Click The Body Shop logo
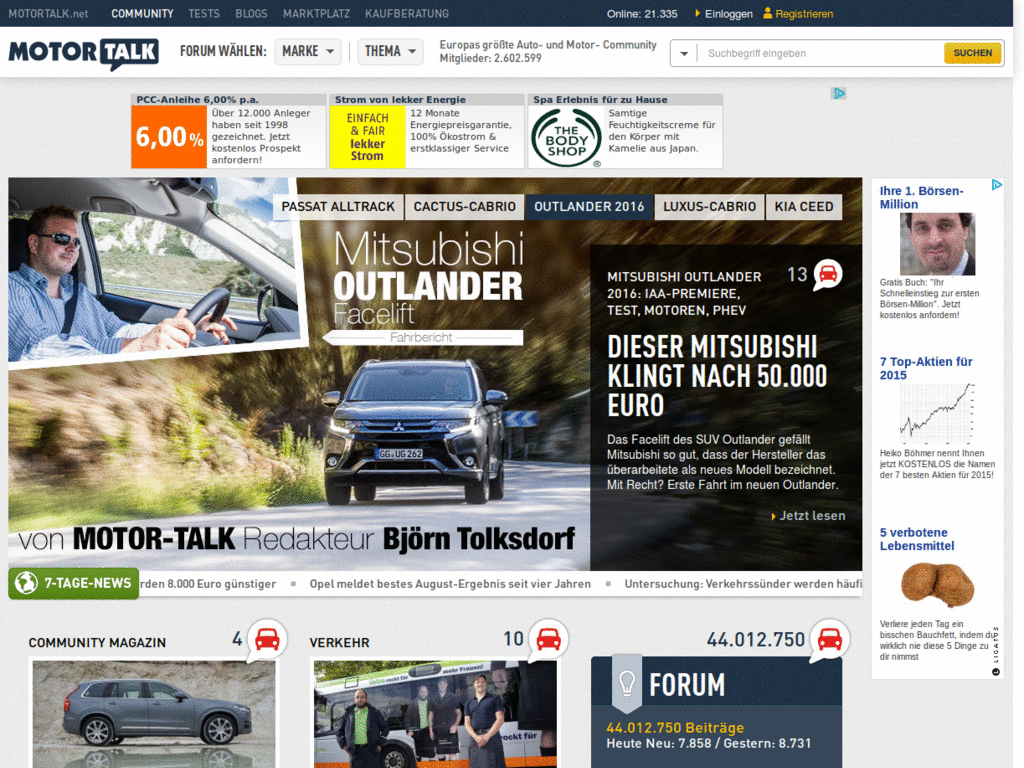1024x768 pixels. 566,138
